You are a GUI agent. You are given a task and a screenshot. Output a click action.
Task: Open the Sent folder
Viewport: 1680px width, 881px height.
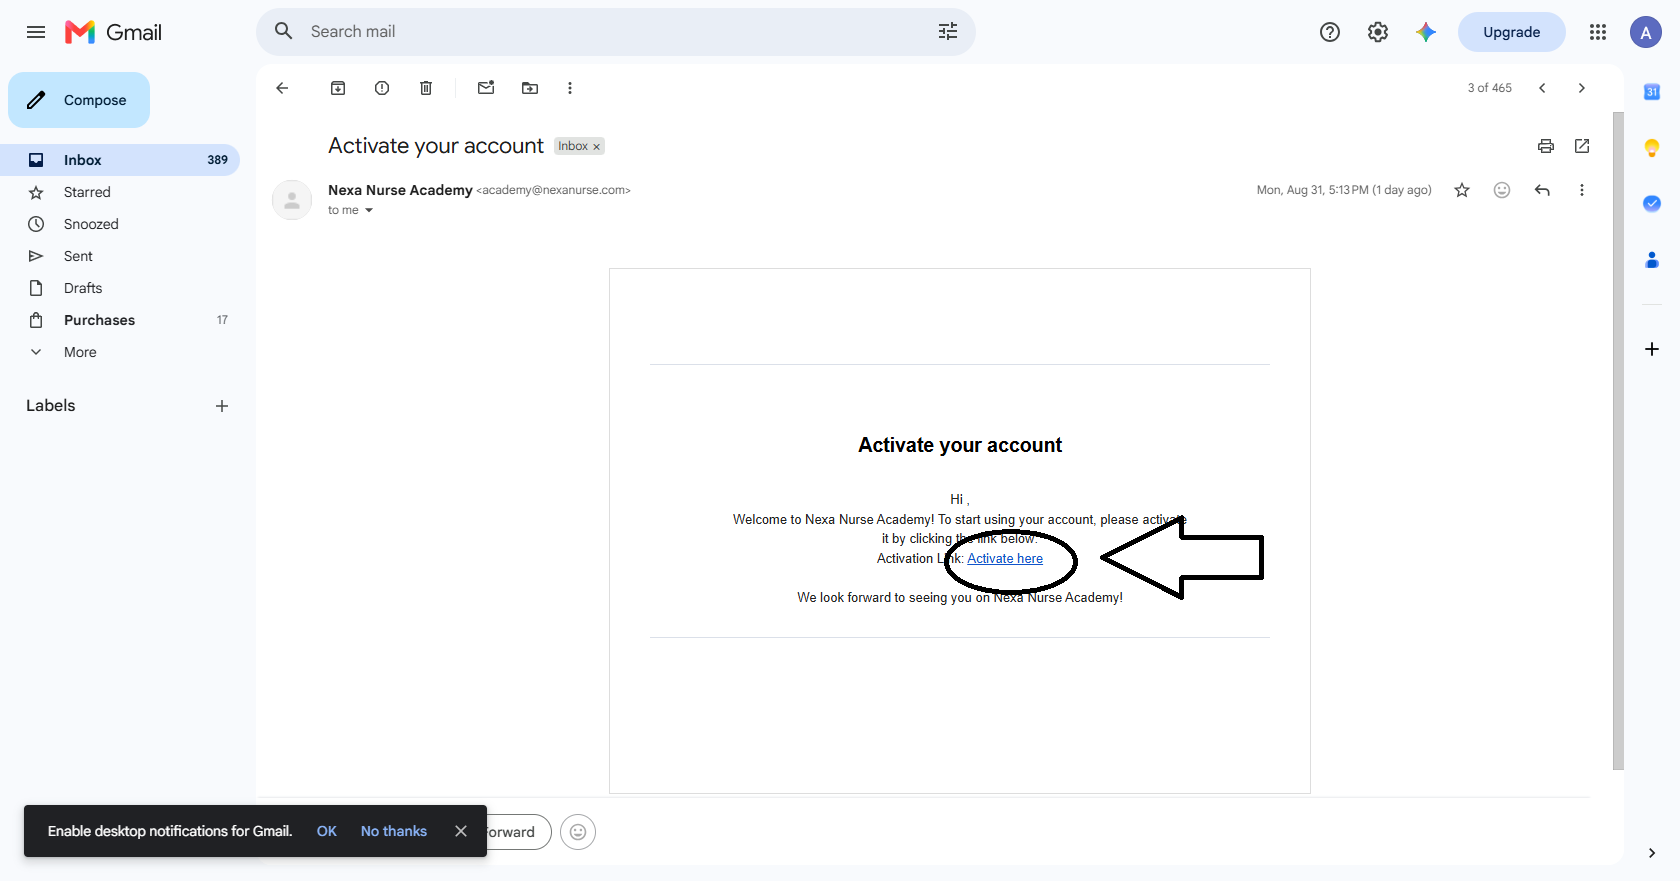coord(120,256)
